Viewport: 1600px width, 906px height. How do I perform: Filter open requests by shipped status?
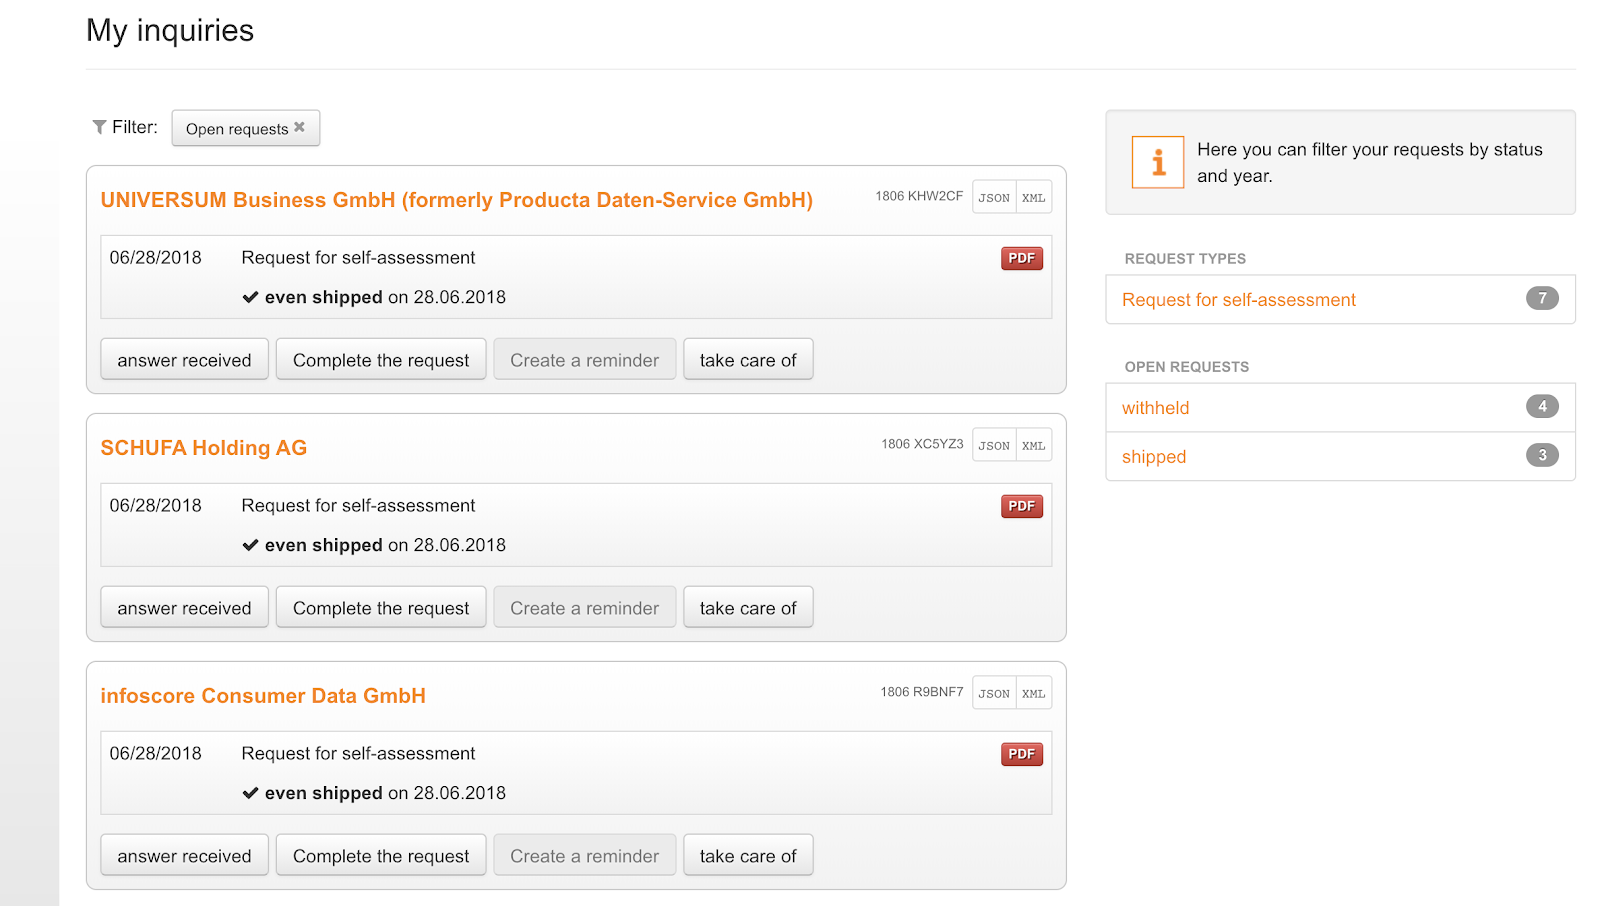[1340, 456]
